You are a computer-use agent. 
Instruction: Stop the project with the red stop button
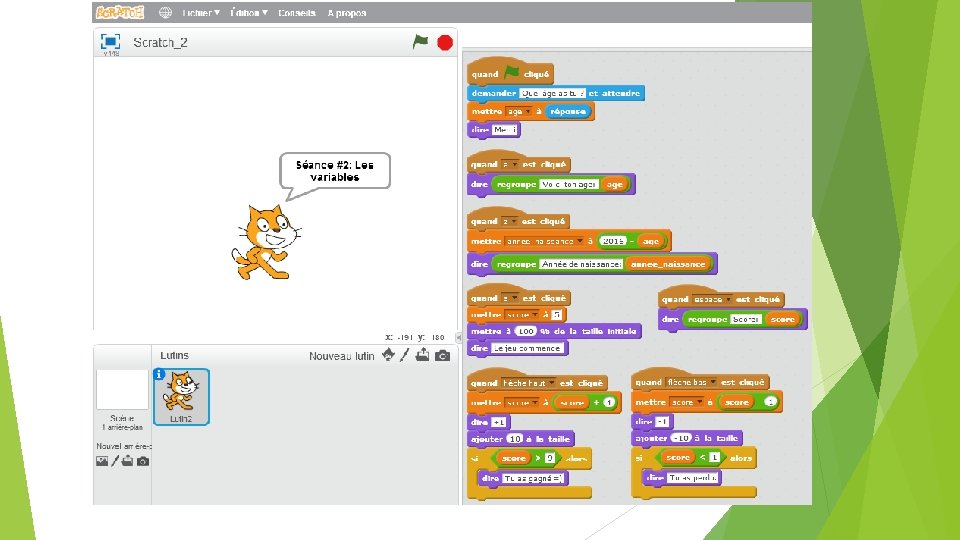pos(445,42)
